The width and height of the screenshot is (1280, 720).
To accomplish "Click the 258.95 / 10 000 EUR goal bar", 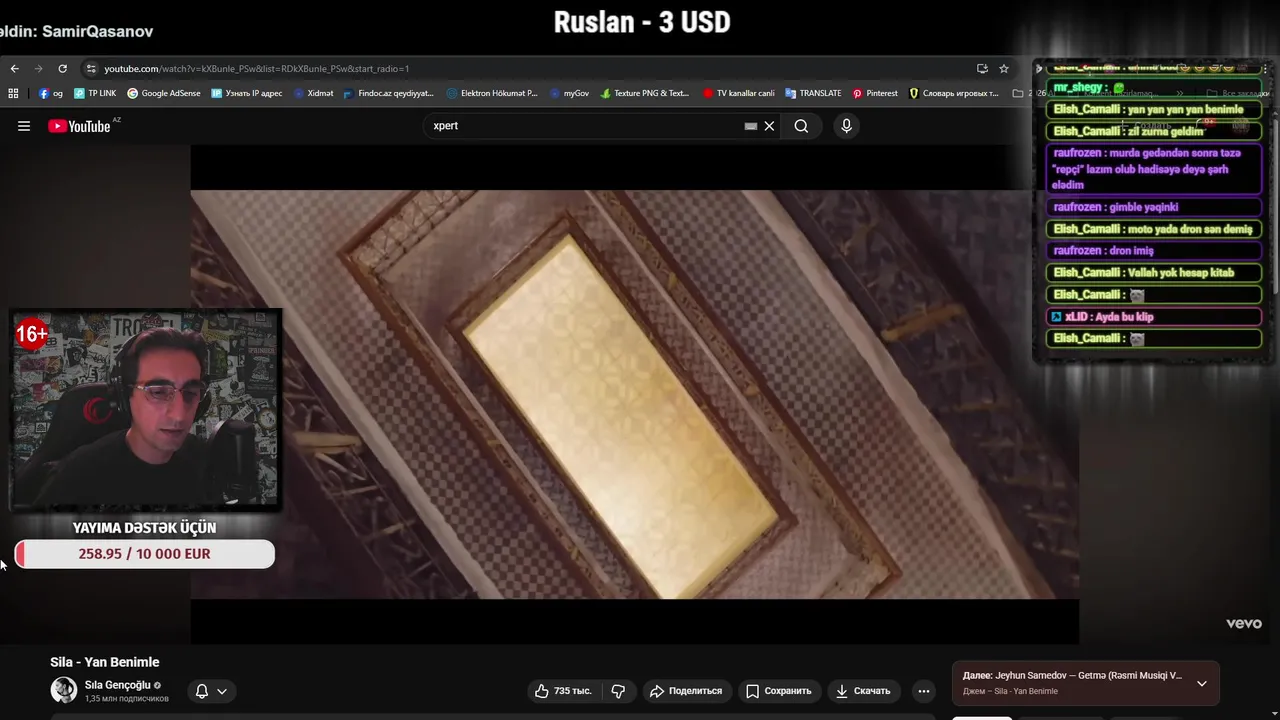I will click(x=145, y=554).
